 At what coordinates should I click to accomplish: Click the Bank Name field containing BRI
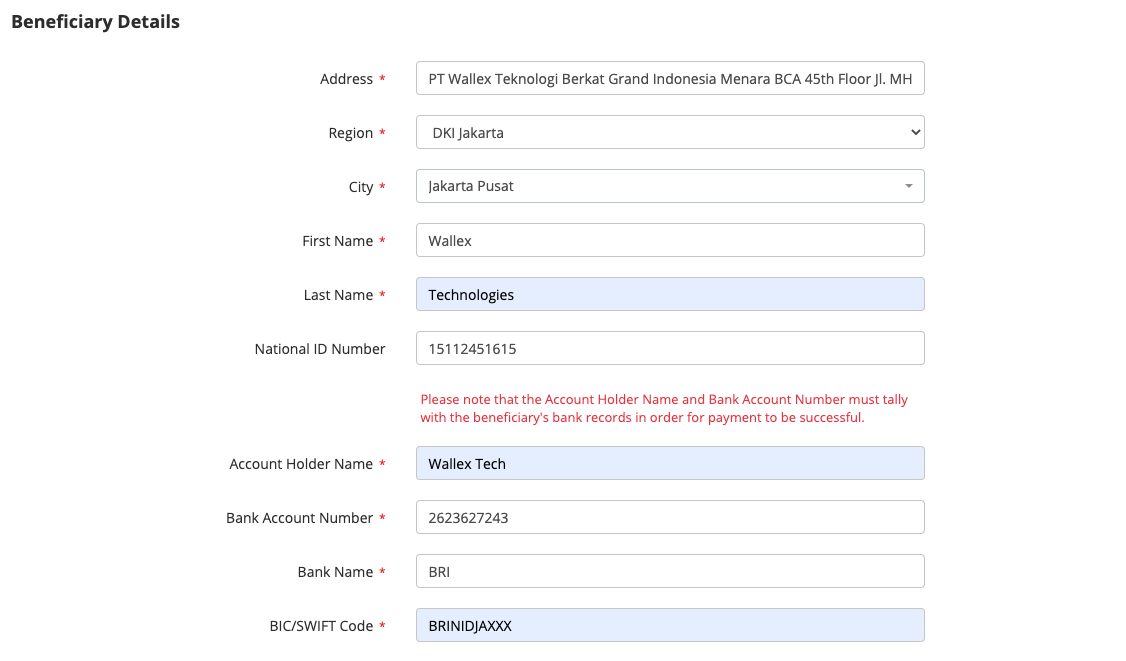pyautogui.click(x=670, y=571)
